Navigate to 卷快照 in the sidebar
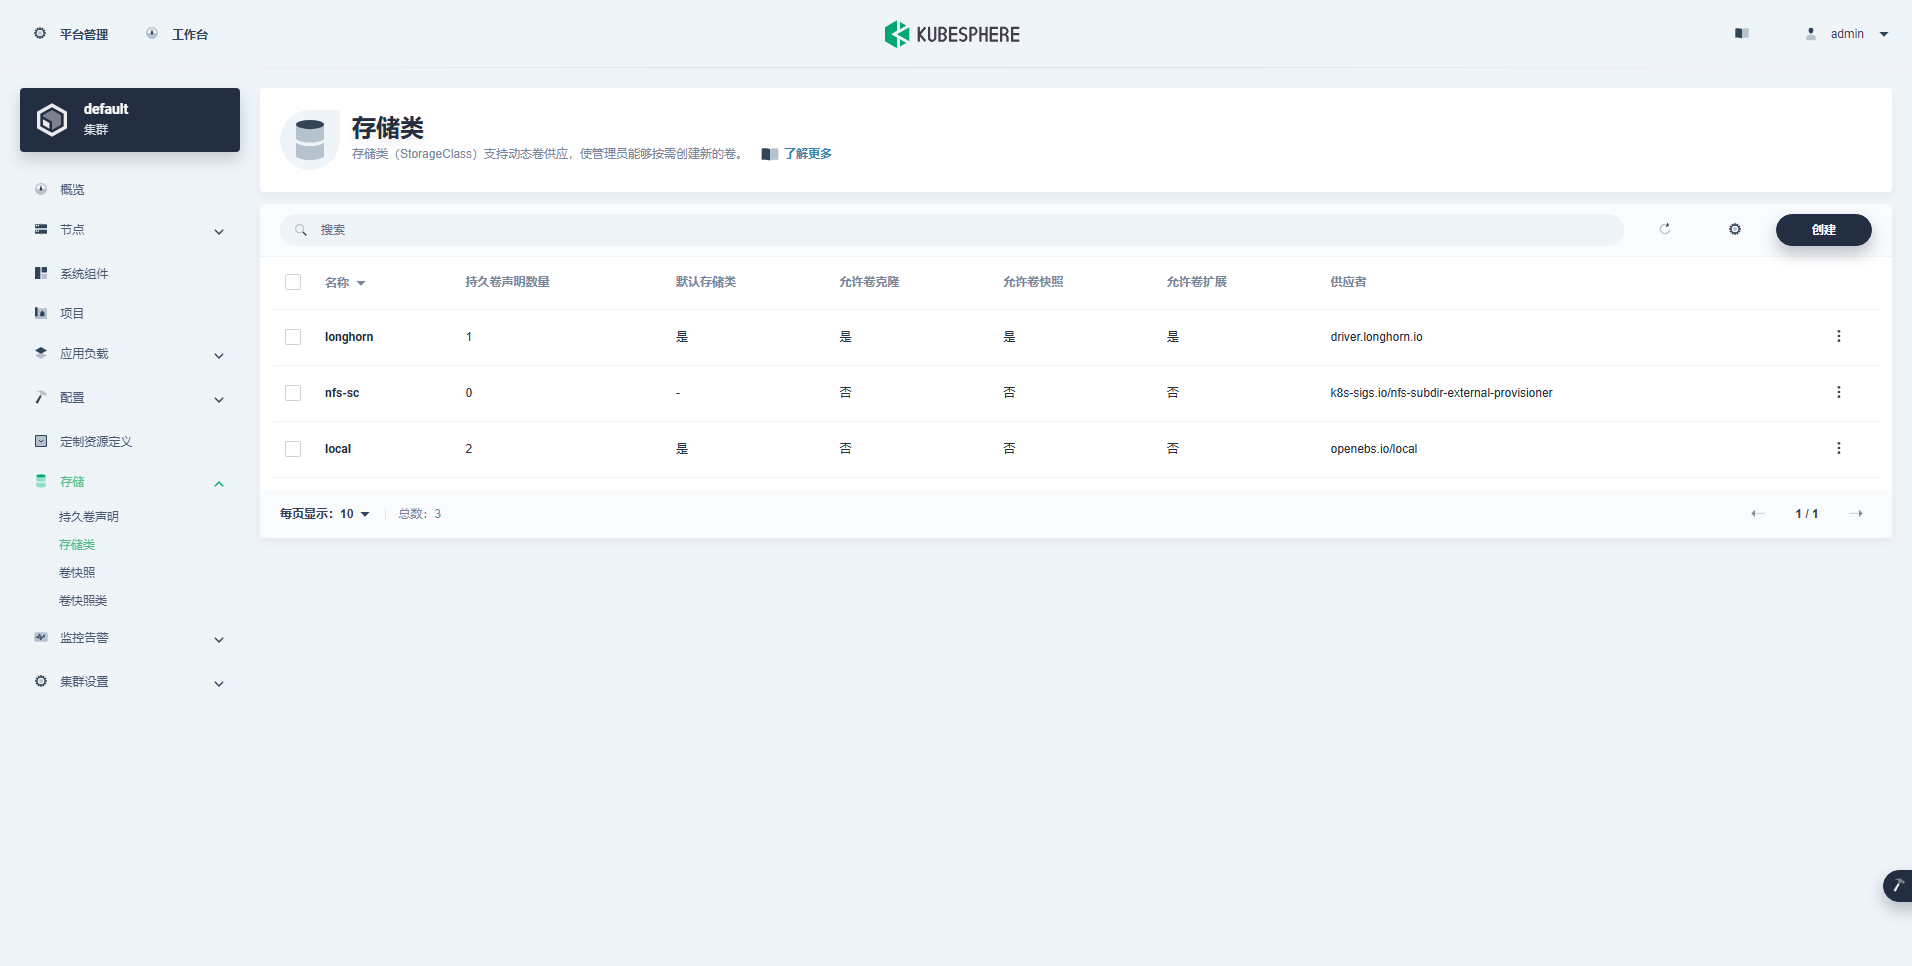The width and height of the screenshot is (1912, 966). pyautogui.click(x=77, y=573)
